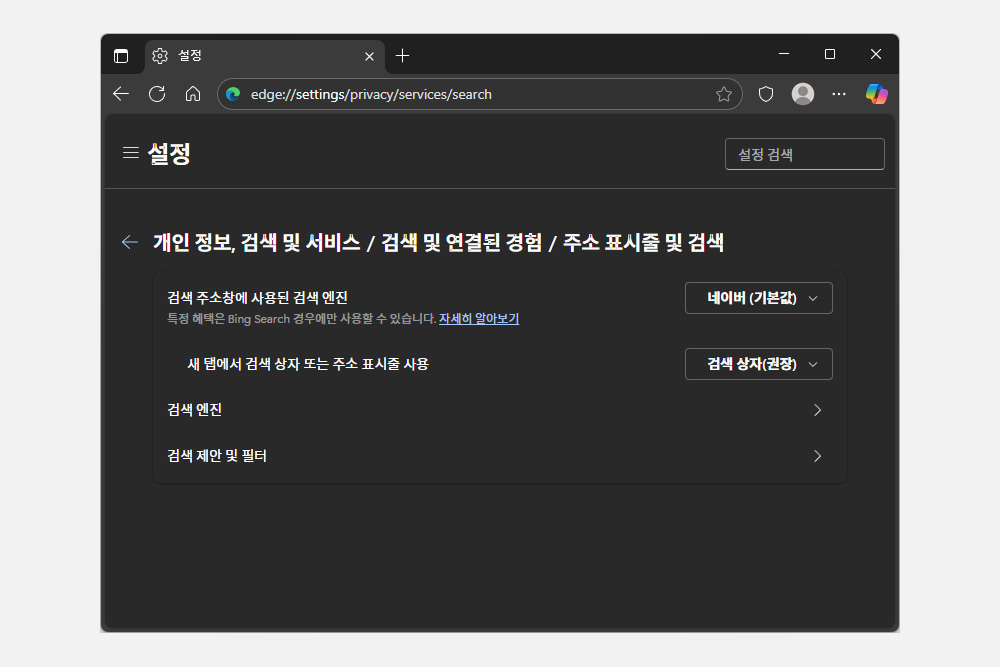Open the home page via home icon
Image resolution: width=1000 pixels, height=667 pixels.
(x=193, y=94)
